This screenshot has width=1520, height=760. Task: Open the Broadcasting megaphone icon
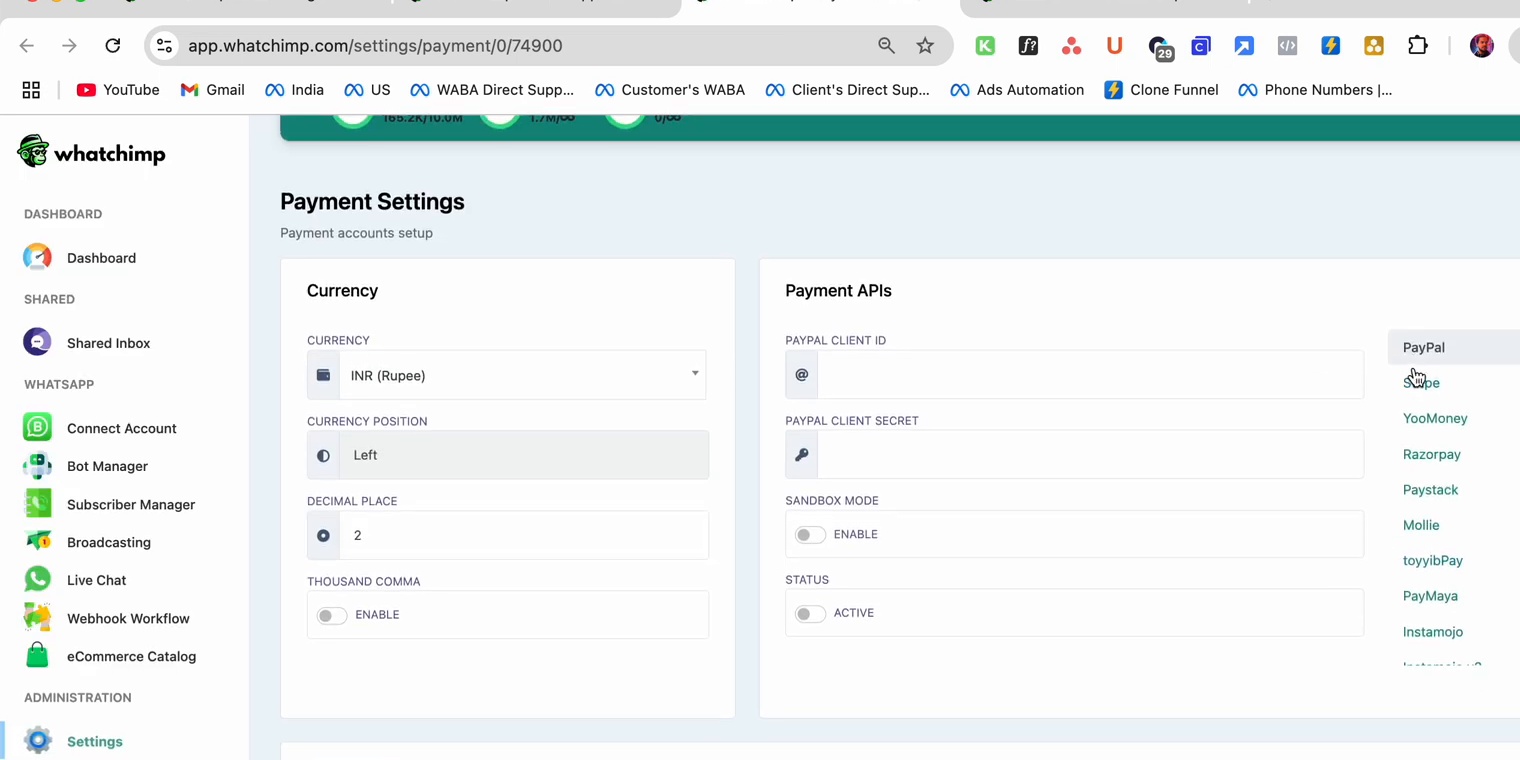(37, 542)
